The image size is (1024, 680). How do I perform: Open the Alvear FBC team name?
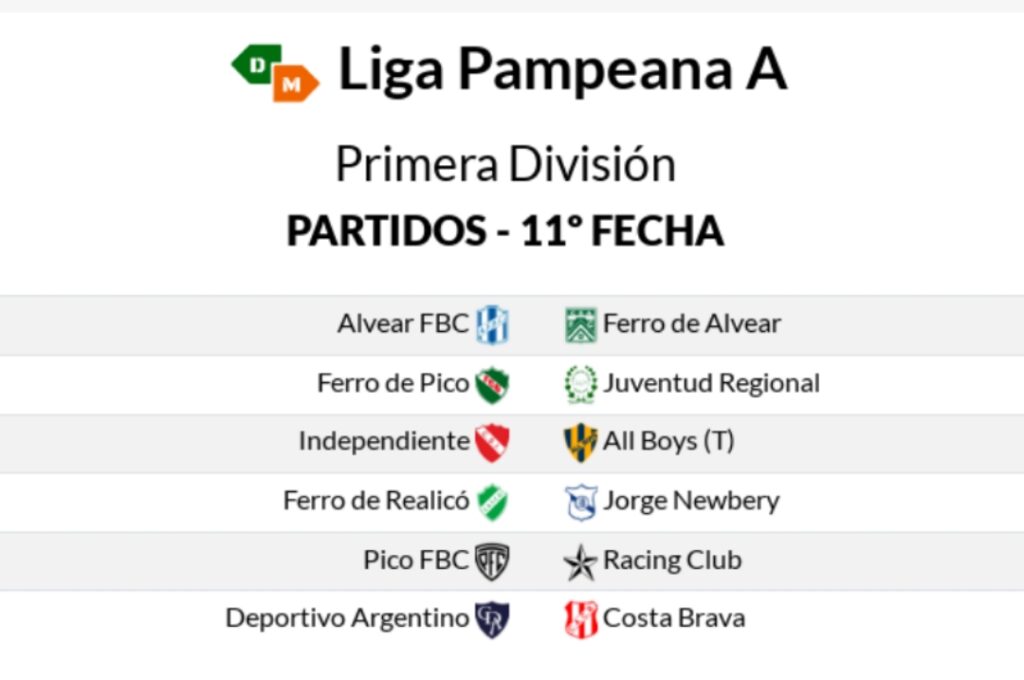point(402,324)
